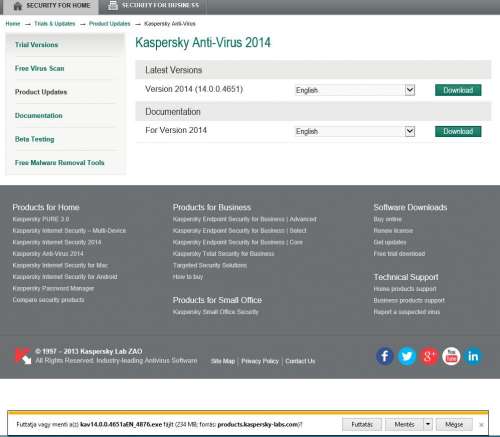Open Documentation in sidebar menu
The width and height of the screenshot is (500, 437).
[x=38, y=116]
